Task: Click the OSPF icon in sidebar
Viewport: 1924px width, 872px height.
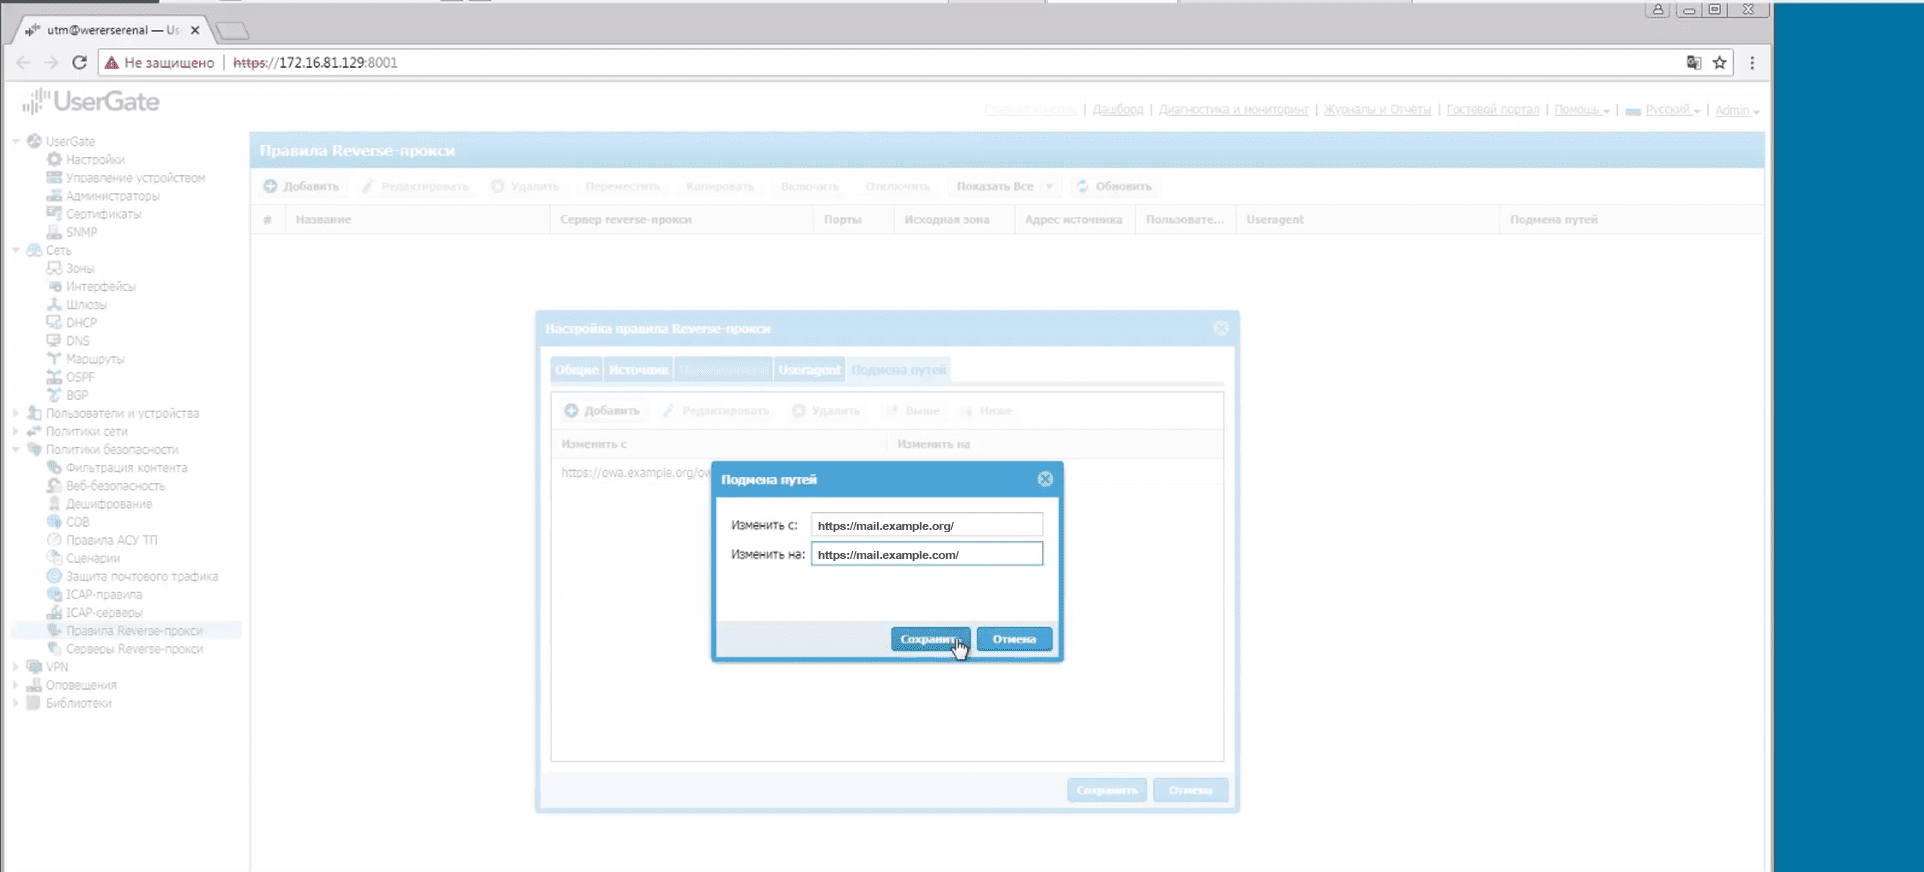Action: tap(55, 377)
